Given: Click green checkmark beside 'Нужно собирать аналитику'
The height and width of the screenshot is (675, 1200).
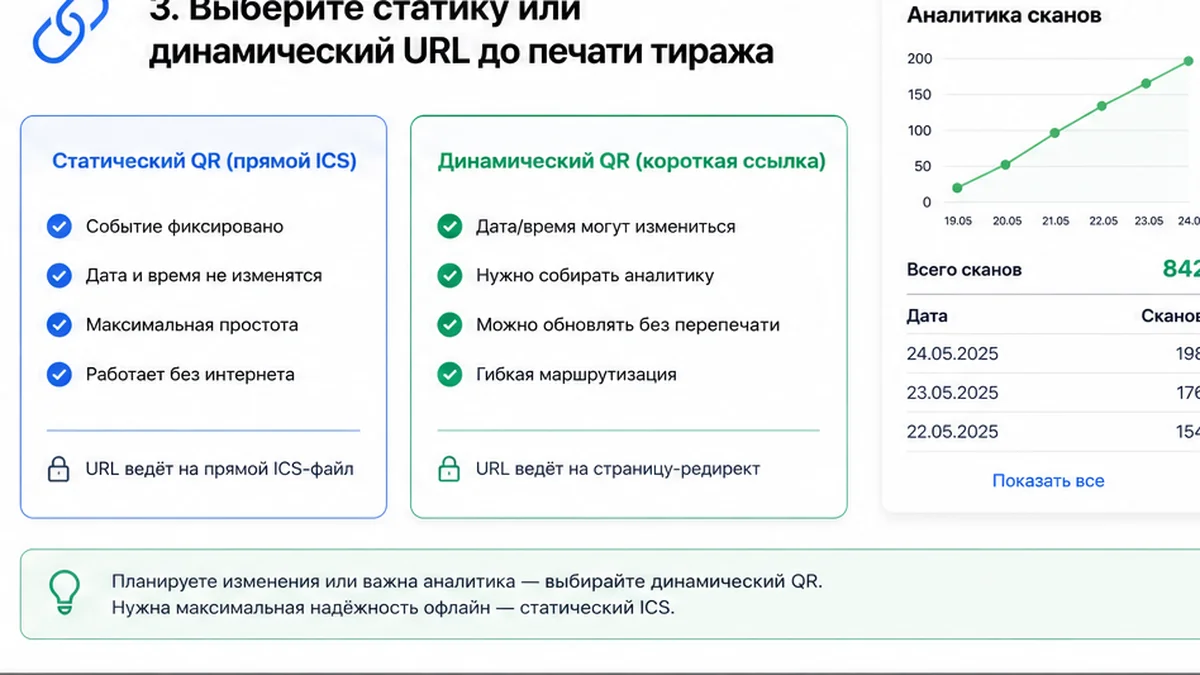Looking at the screenshot, I should (x=450, y=275).
